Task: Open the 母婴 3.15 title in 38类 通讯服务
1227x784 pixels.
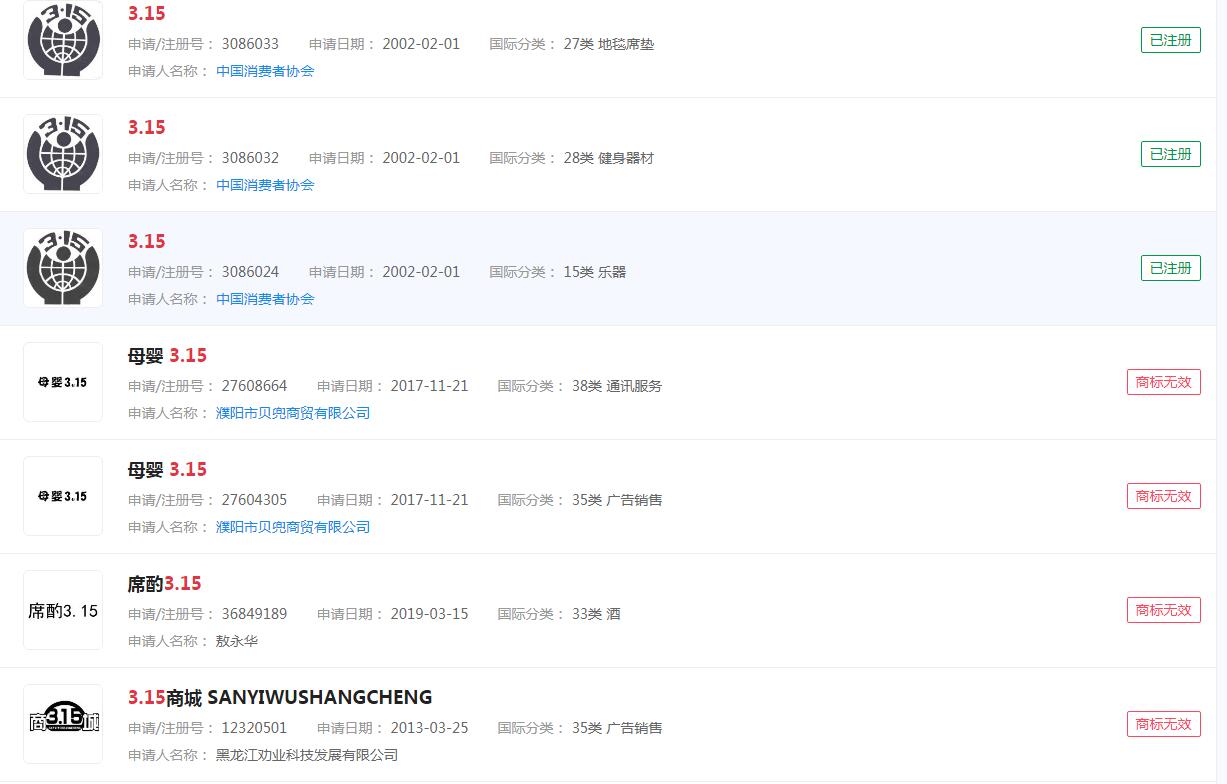Action: [167, 356]
